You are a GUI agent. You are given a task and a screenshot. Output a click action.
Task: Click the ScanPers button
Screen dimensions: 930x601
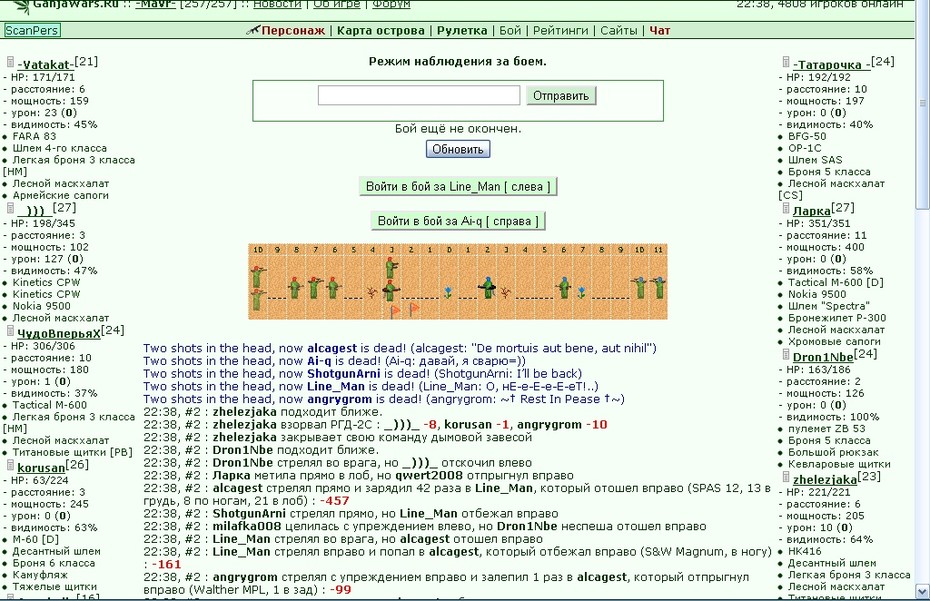32,30
